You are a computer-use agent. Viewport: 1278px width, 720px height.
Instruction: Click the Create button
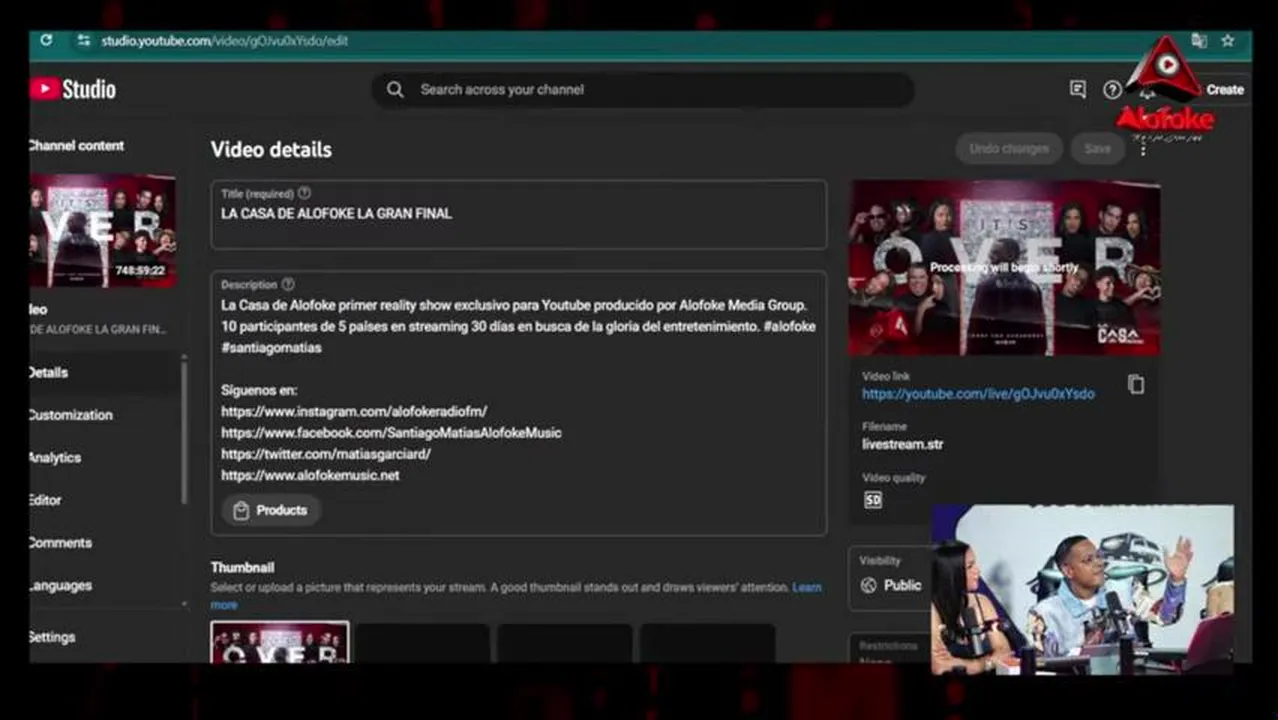click(x=1224, y=90)
